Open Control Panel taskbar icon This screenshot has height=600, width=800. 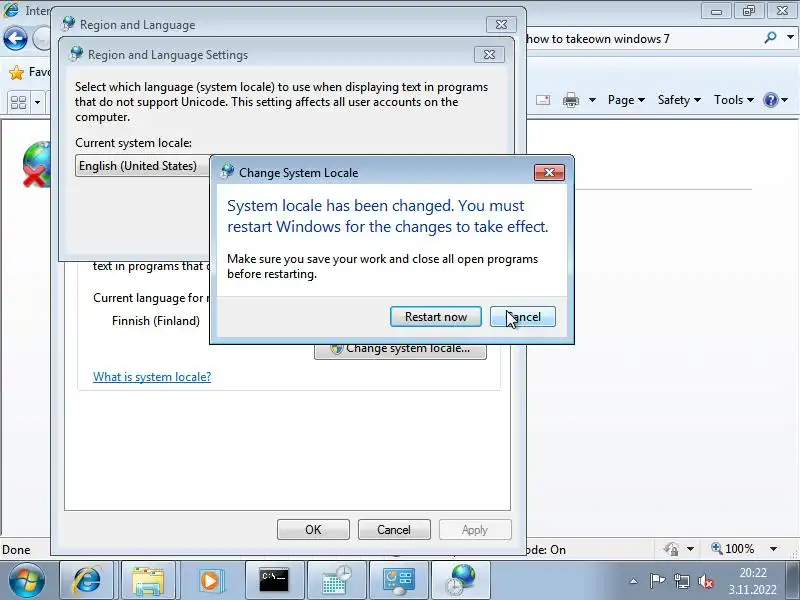[x=399, y=581]
